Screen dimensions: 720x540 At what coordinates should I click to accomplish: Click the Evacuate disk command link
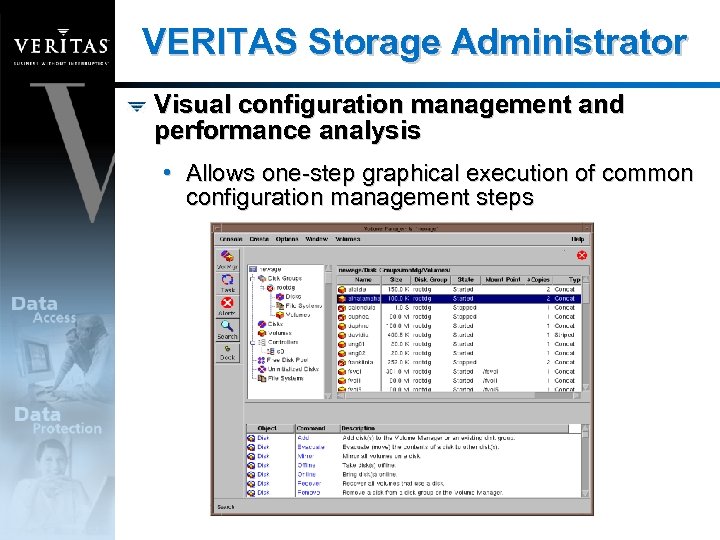[311, 447]
